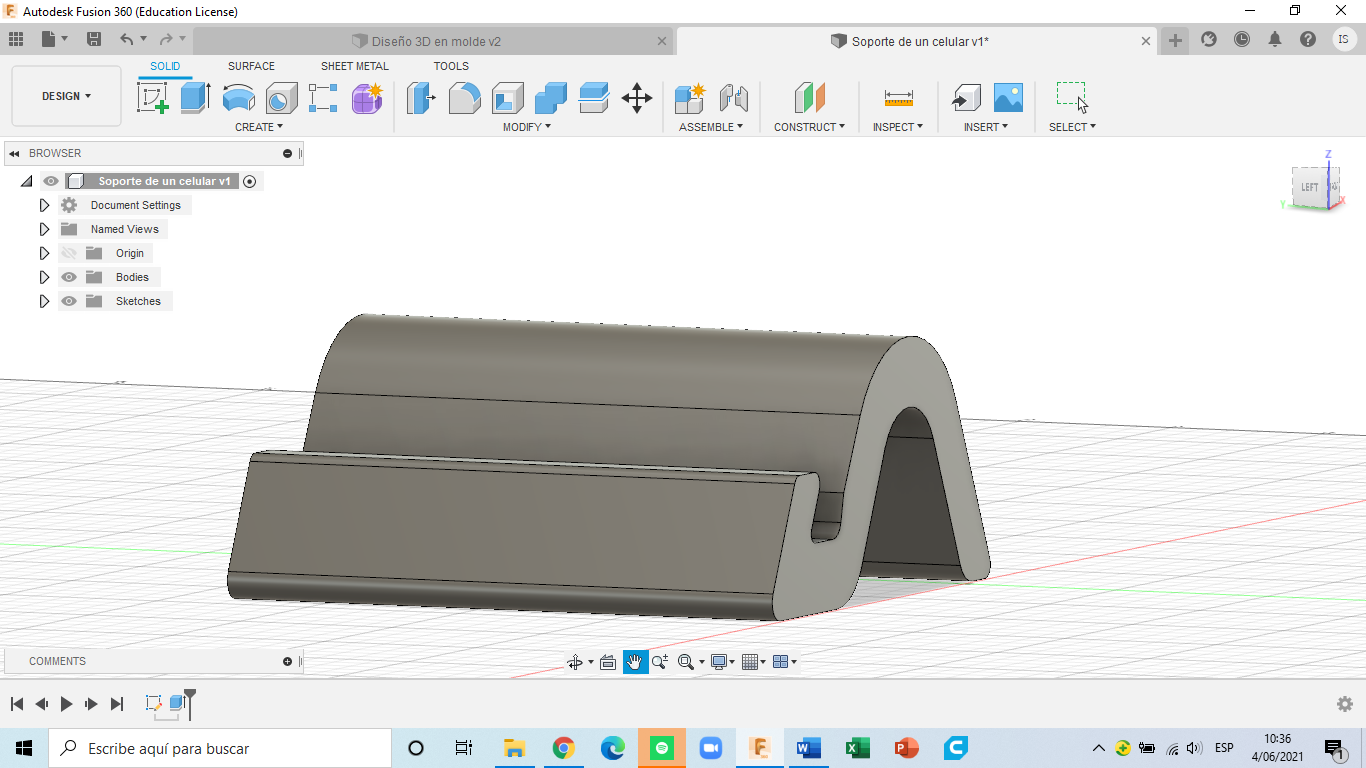Open the ASSEMBLE dropdown menu
Viewport: 1366px width, 768px height.
tap(711, 127)
